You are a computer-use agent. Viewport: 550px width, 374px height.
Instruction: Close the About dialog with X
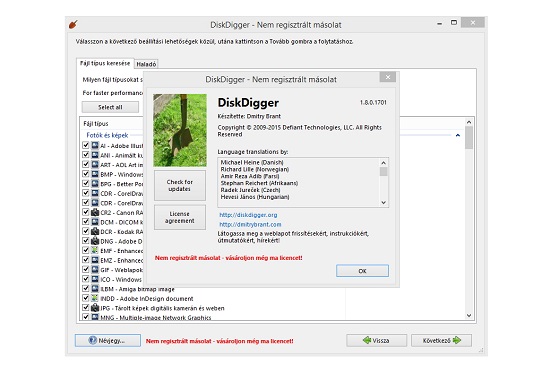[388, 77]
